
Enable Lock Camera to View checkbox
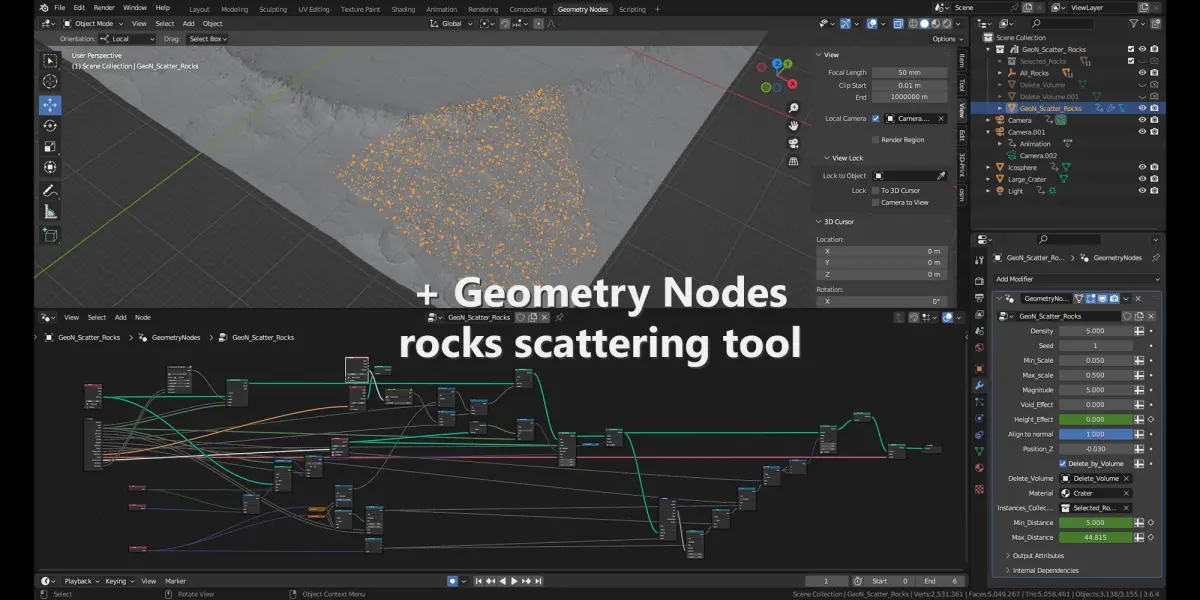pos(875,202)
